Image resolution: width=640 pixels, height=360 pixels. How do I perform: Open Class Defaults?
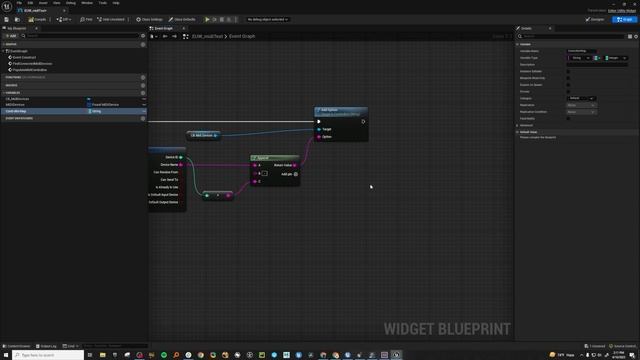(x=182, y=19)
